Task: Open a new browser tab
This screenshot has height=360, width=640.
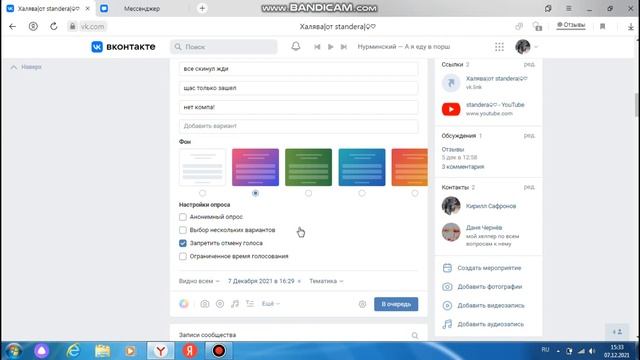Action: pos(202,8)
